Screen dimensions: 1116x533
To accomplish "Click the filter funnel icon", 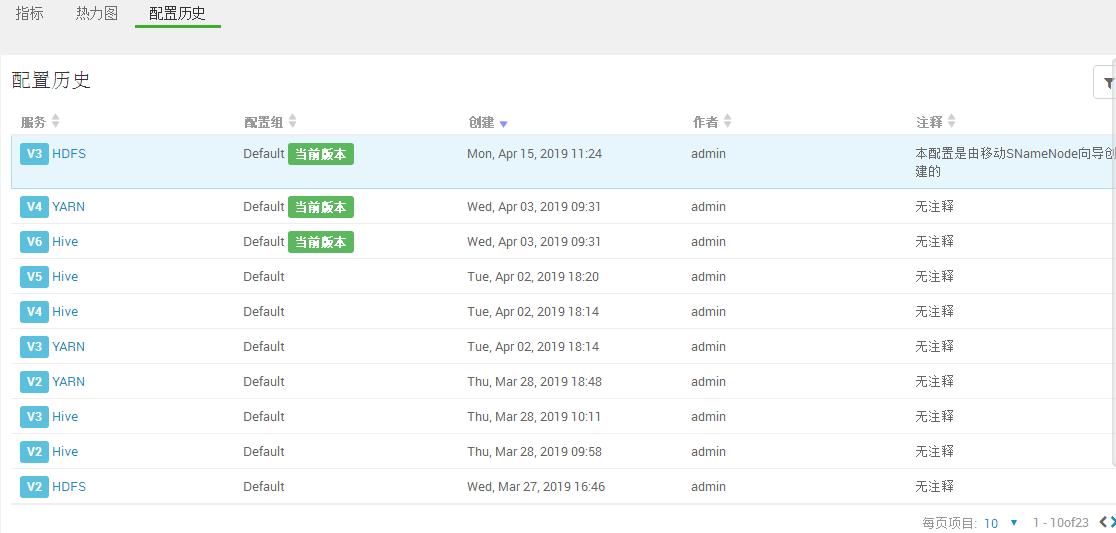I will (1107, 83).
